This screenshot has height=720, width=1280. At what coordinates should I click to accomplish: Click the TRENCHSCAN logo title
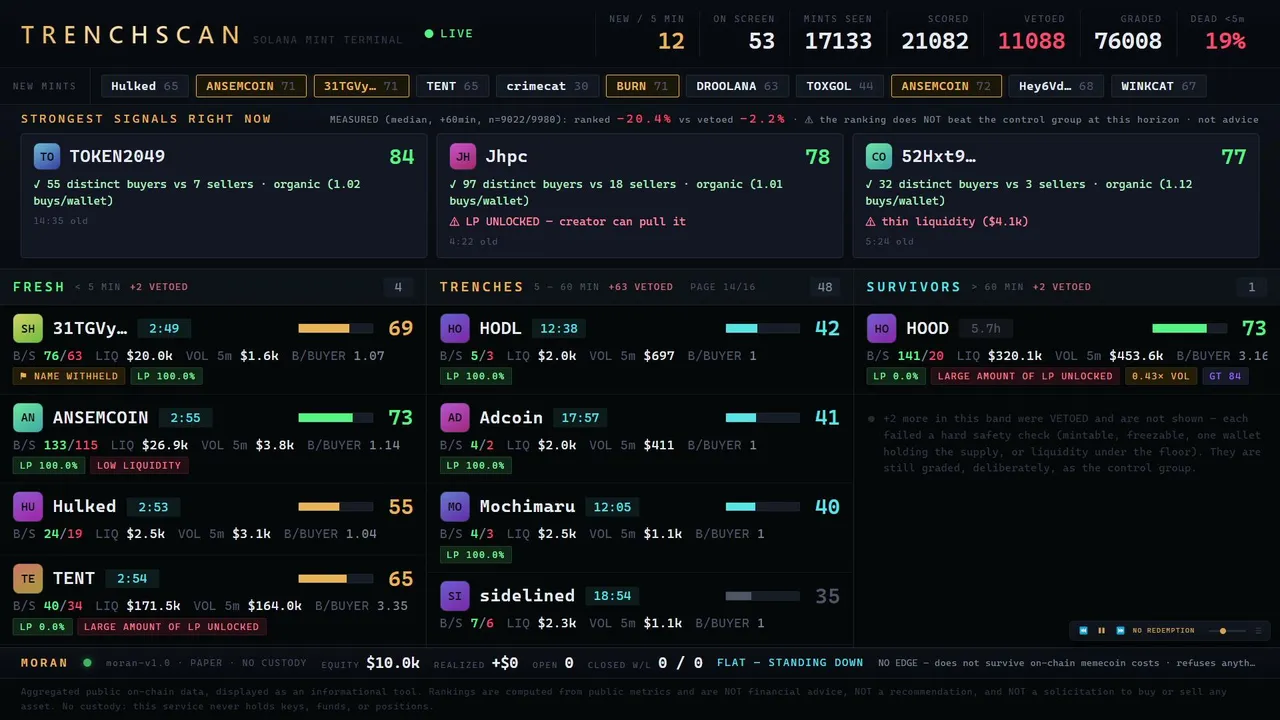pos(130,35)
